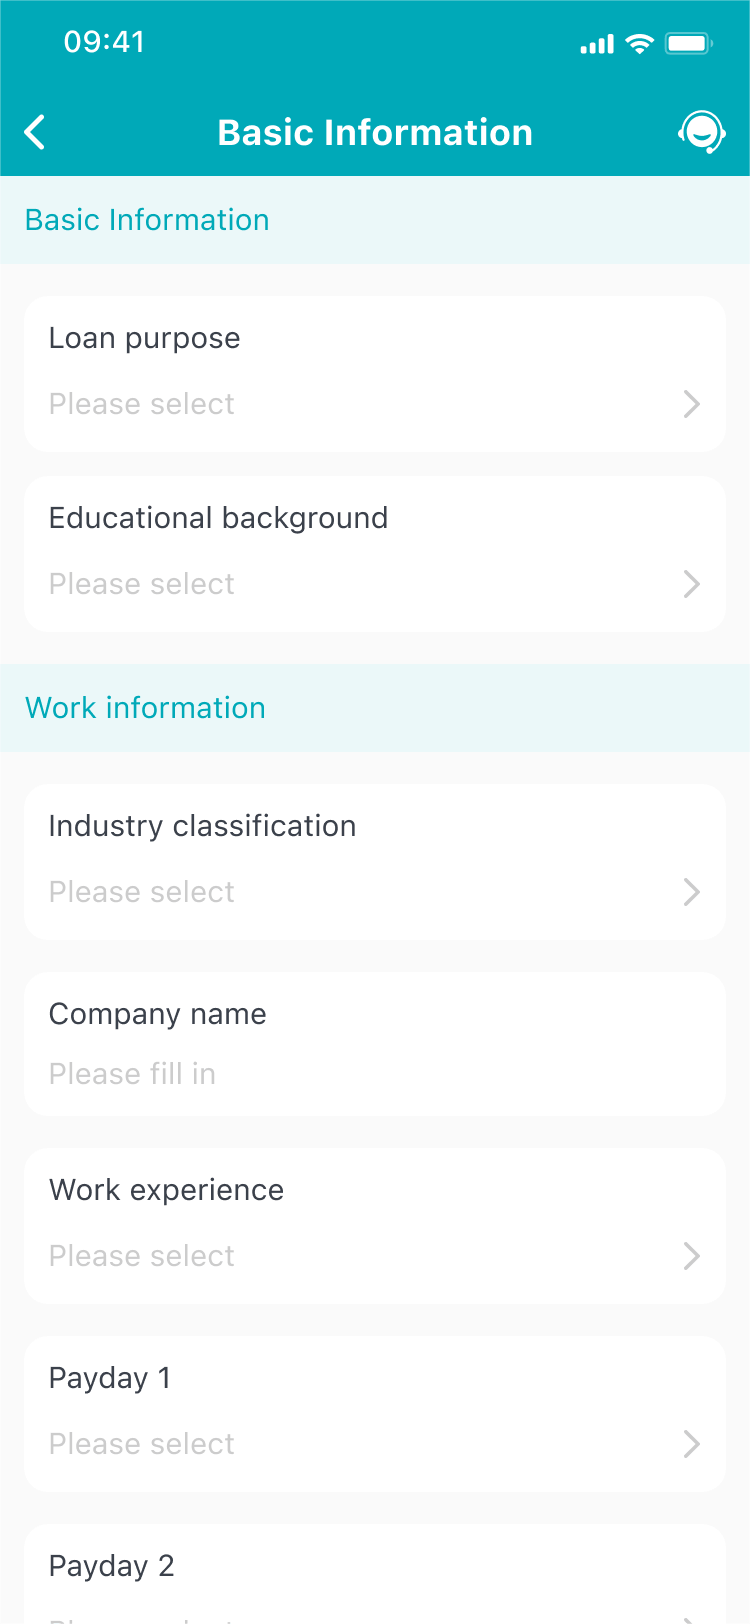Click Payday 1 chevron arrow
The height and width of the screenshot is (1624, 750).
691,1444
